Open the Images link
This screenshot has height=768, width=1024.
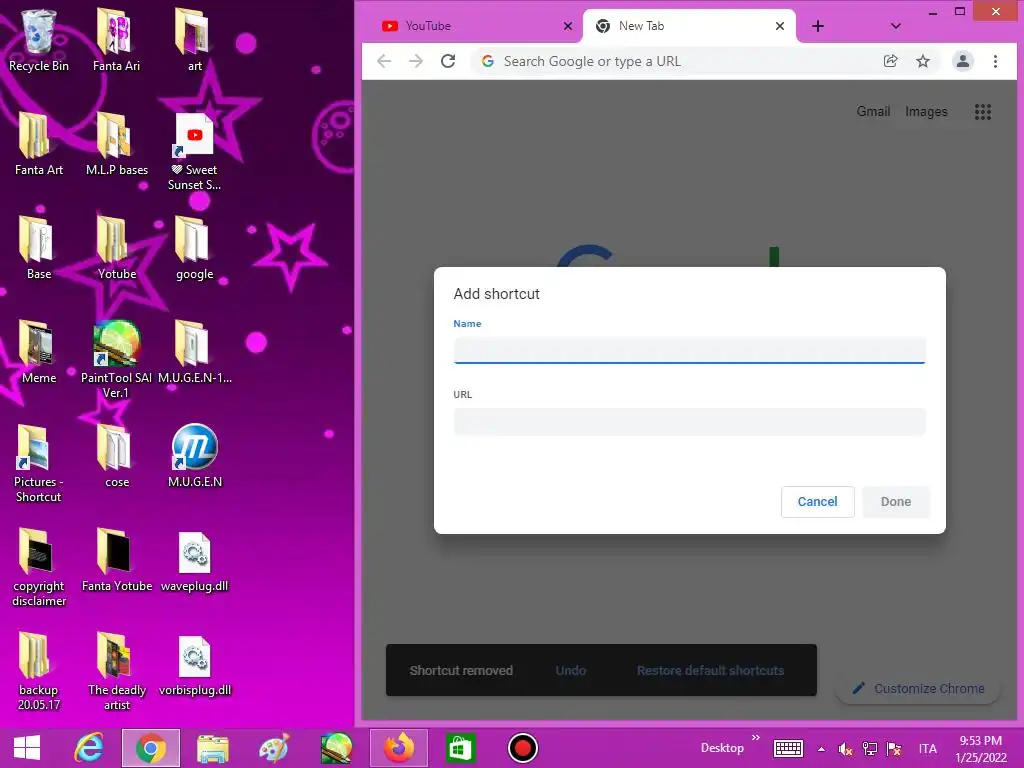(926, 112)
